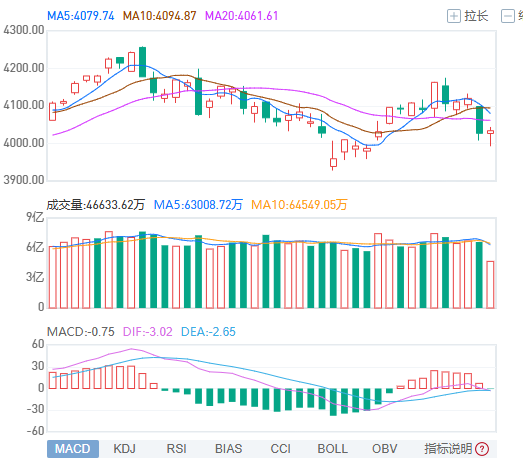Select the MACD indicator tab
Viewport: 523px width, 462px height.
[73, 449]
